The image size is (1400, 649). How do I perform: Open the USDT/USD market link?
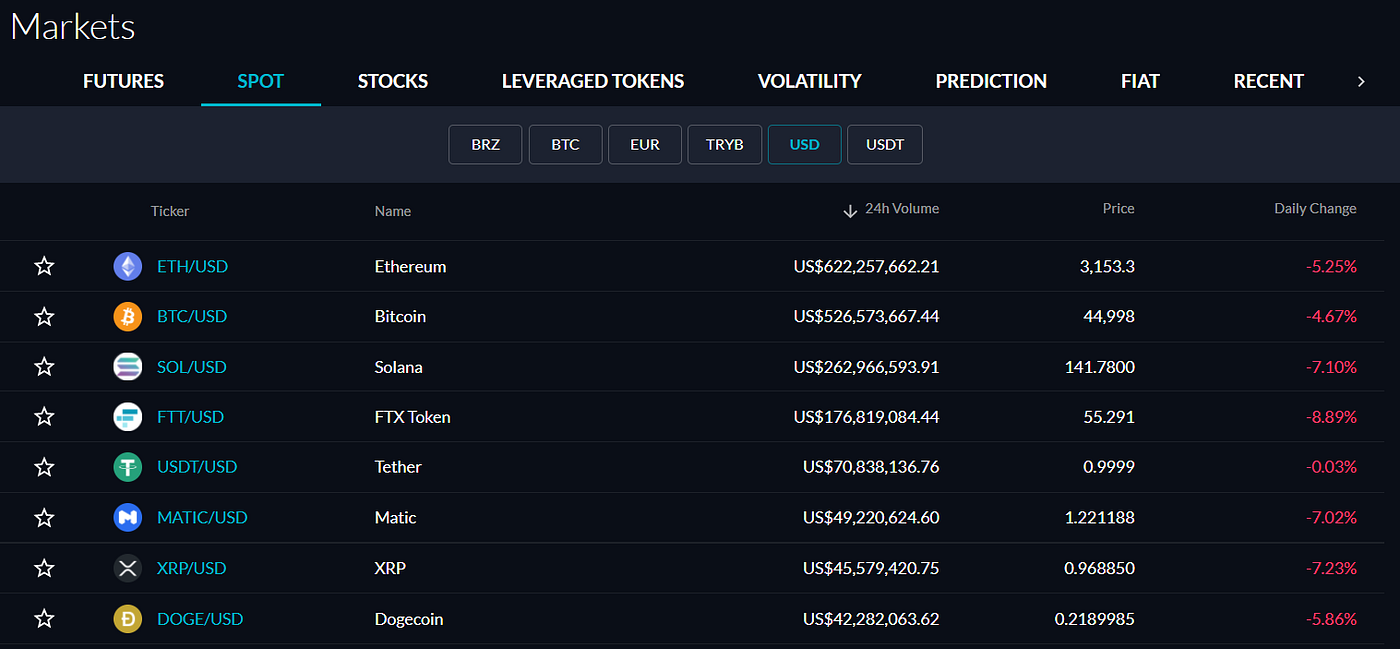197,467
